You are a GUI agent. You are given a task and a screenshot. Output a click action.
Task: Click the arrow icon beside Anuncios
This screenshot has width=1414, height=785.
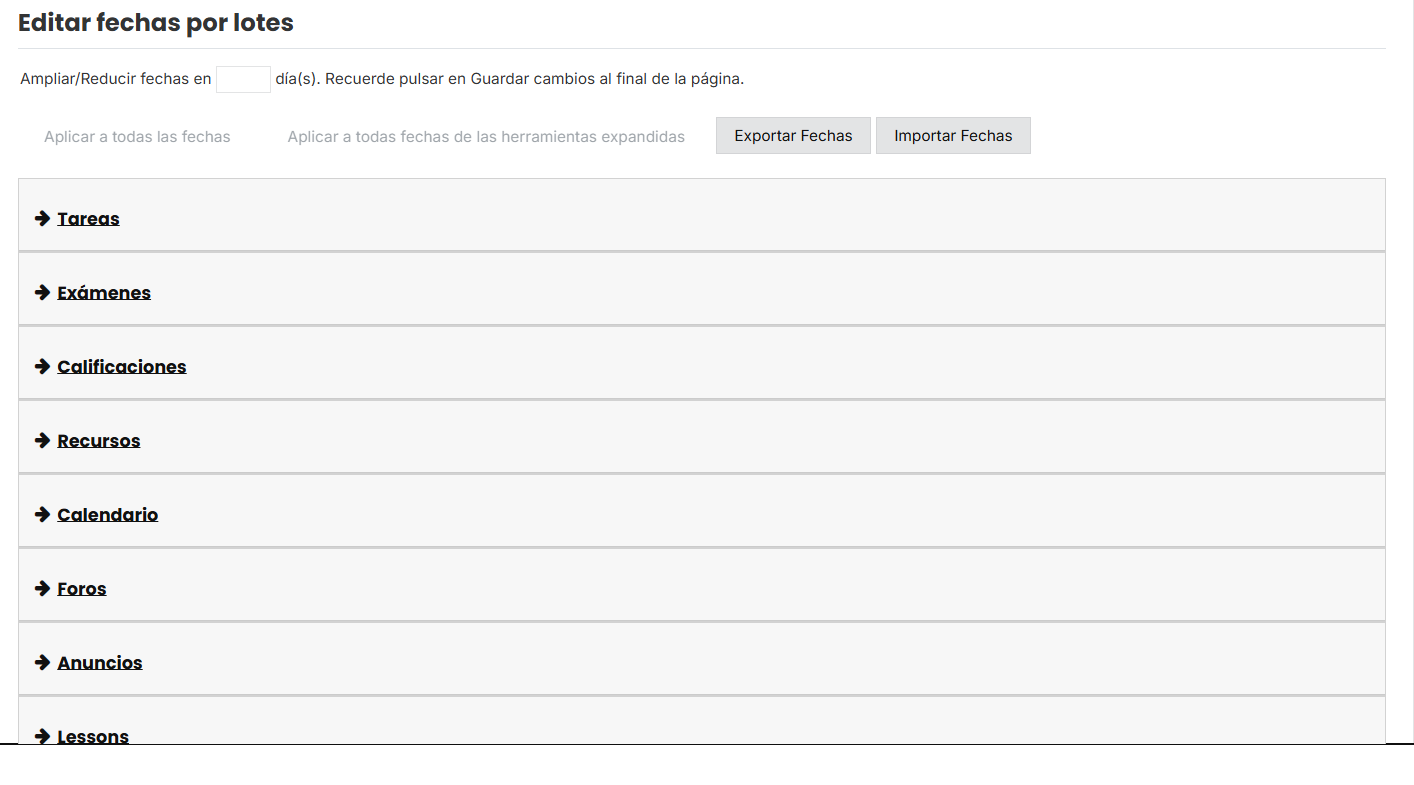[x=43, y=662]
